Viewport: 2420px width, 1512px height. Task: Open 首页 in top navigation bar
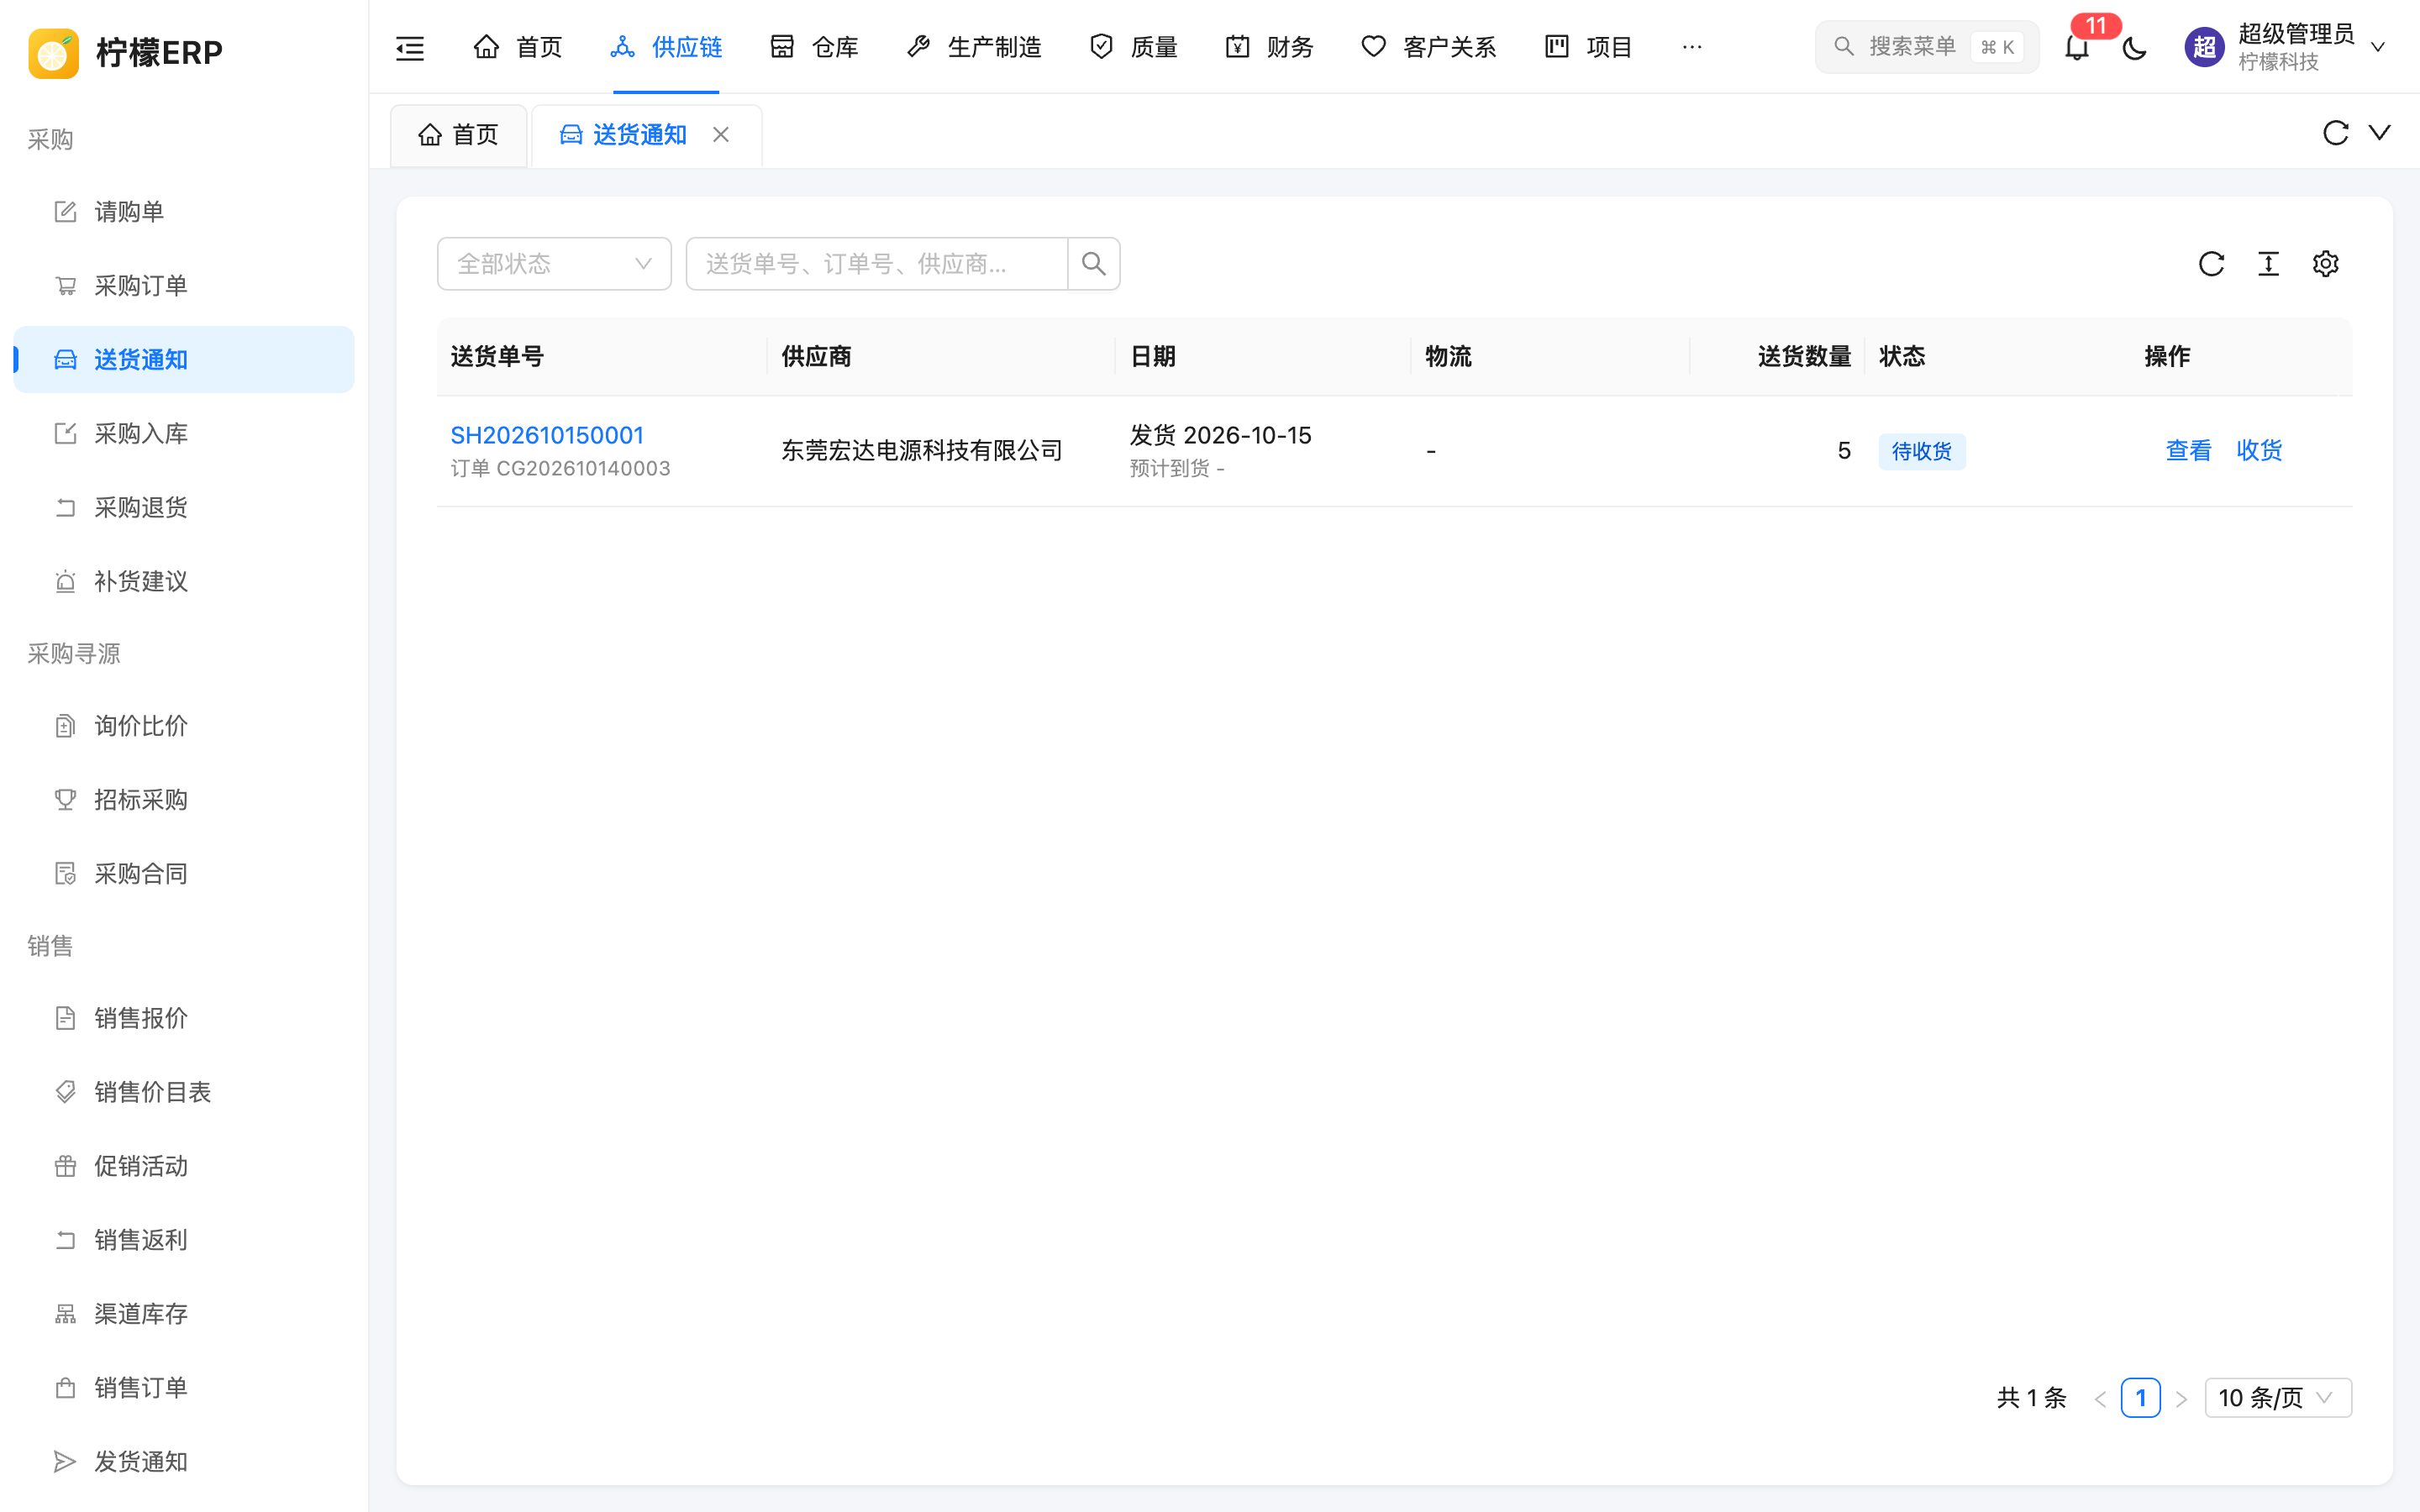518,47
